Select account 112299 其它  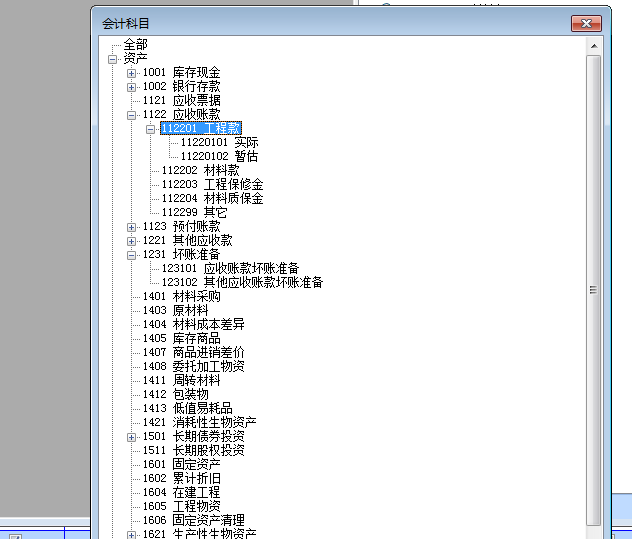click(194, 212)
